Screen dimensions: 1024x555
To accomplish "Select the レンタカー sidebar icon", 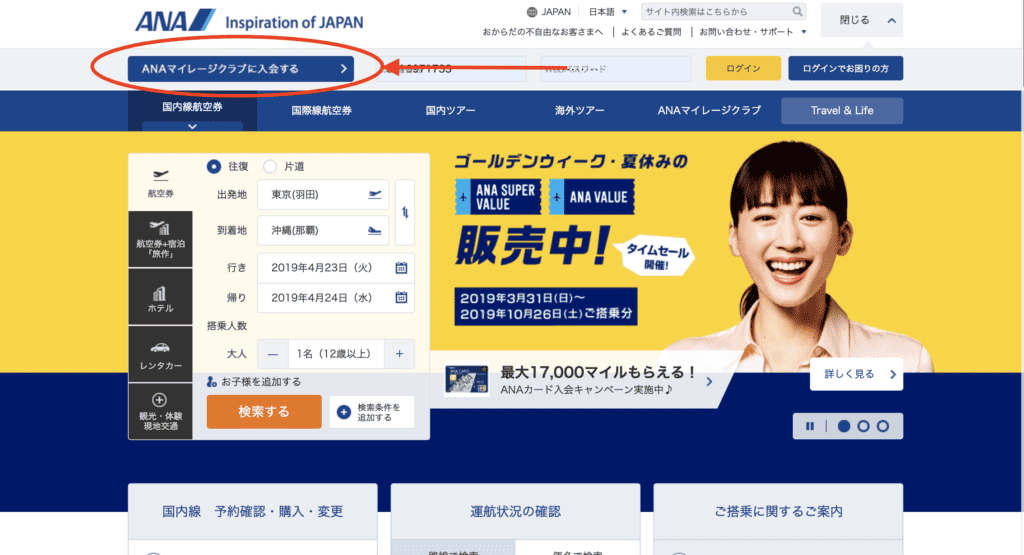I will coord(160,355).
